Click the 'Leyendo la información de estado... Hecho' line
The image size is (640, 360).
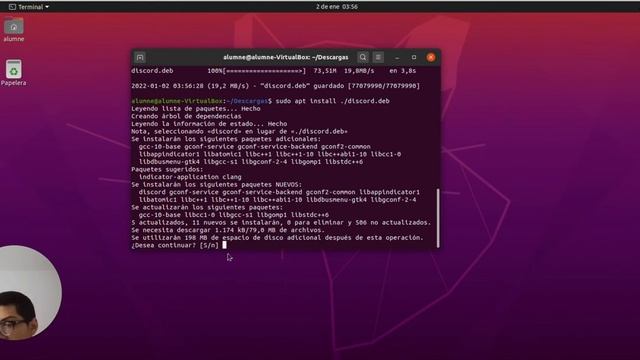pyautogui.click(x=209, y=124)
